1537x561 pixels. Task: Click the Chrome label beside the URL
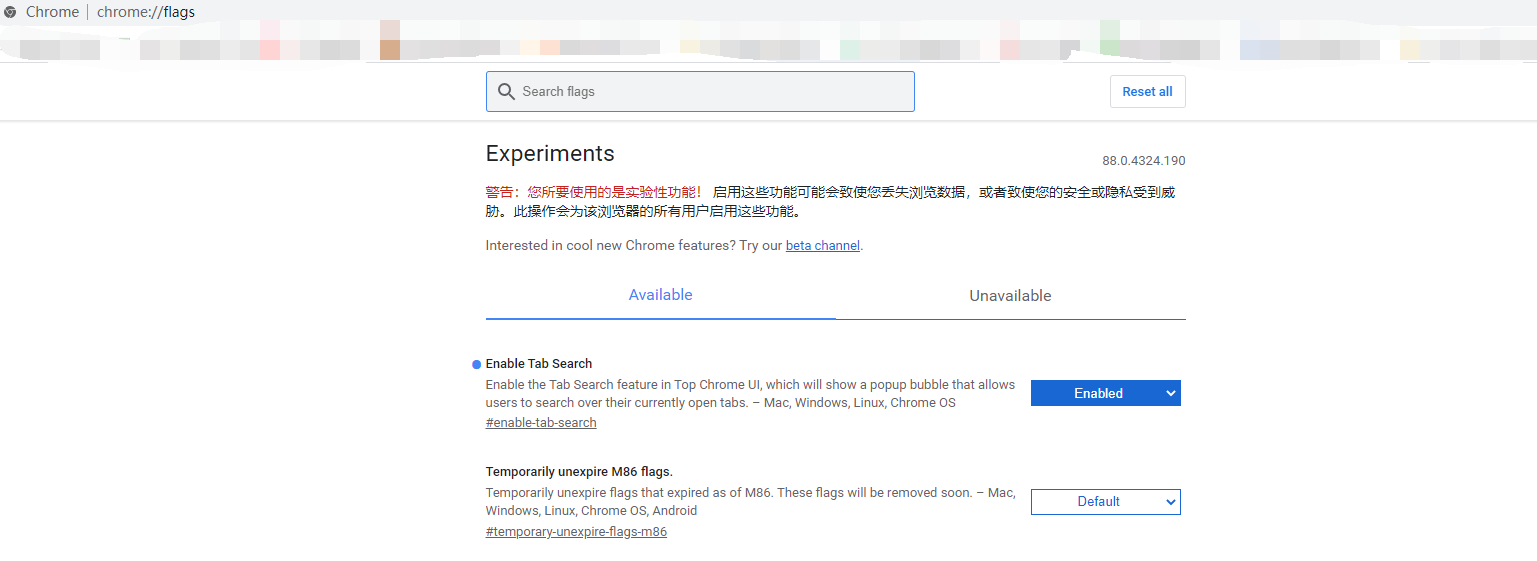[x=52, y=12]
